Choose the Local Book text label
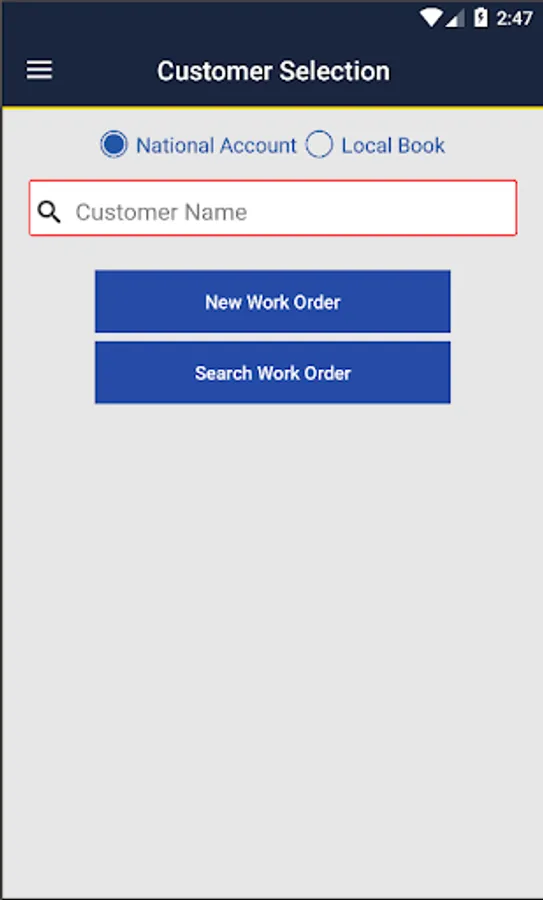 point(393,145)
